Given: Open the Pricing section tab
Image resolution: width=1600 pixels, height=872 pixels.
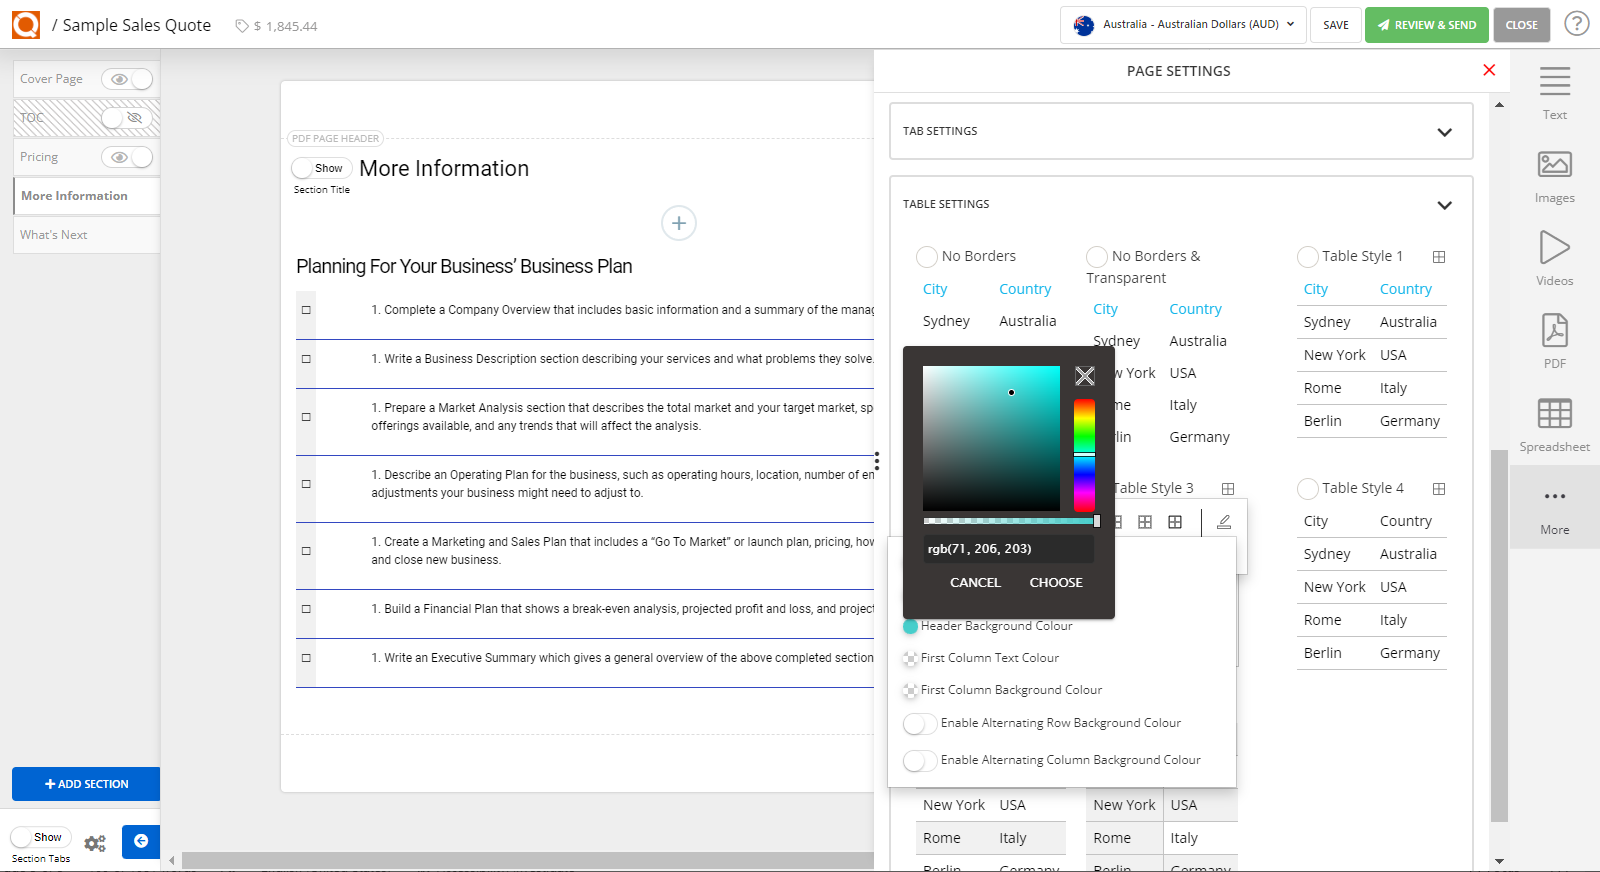Looking at the screenshot, I should 40,157.
